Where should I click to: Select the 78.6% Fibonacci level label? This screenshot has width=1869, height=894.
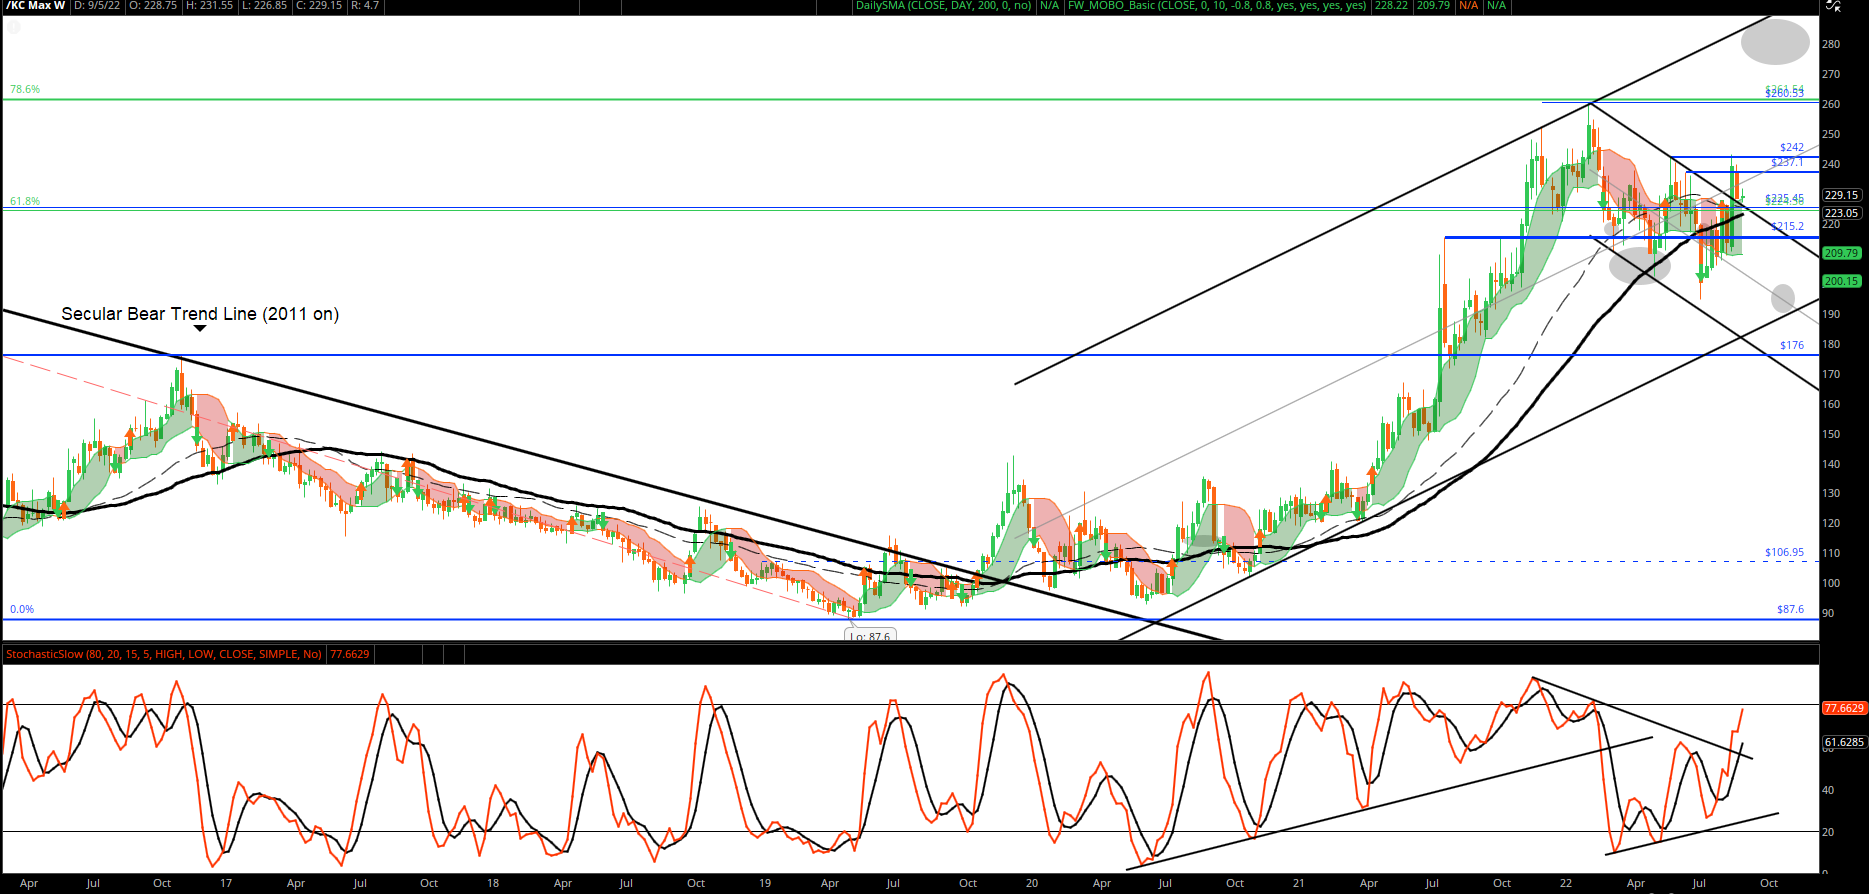point(25,89)
